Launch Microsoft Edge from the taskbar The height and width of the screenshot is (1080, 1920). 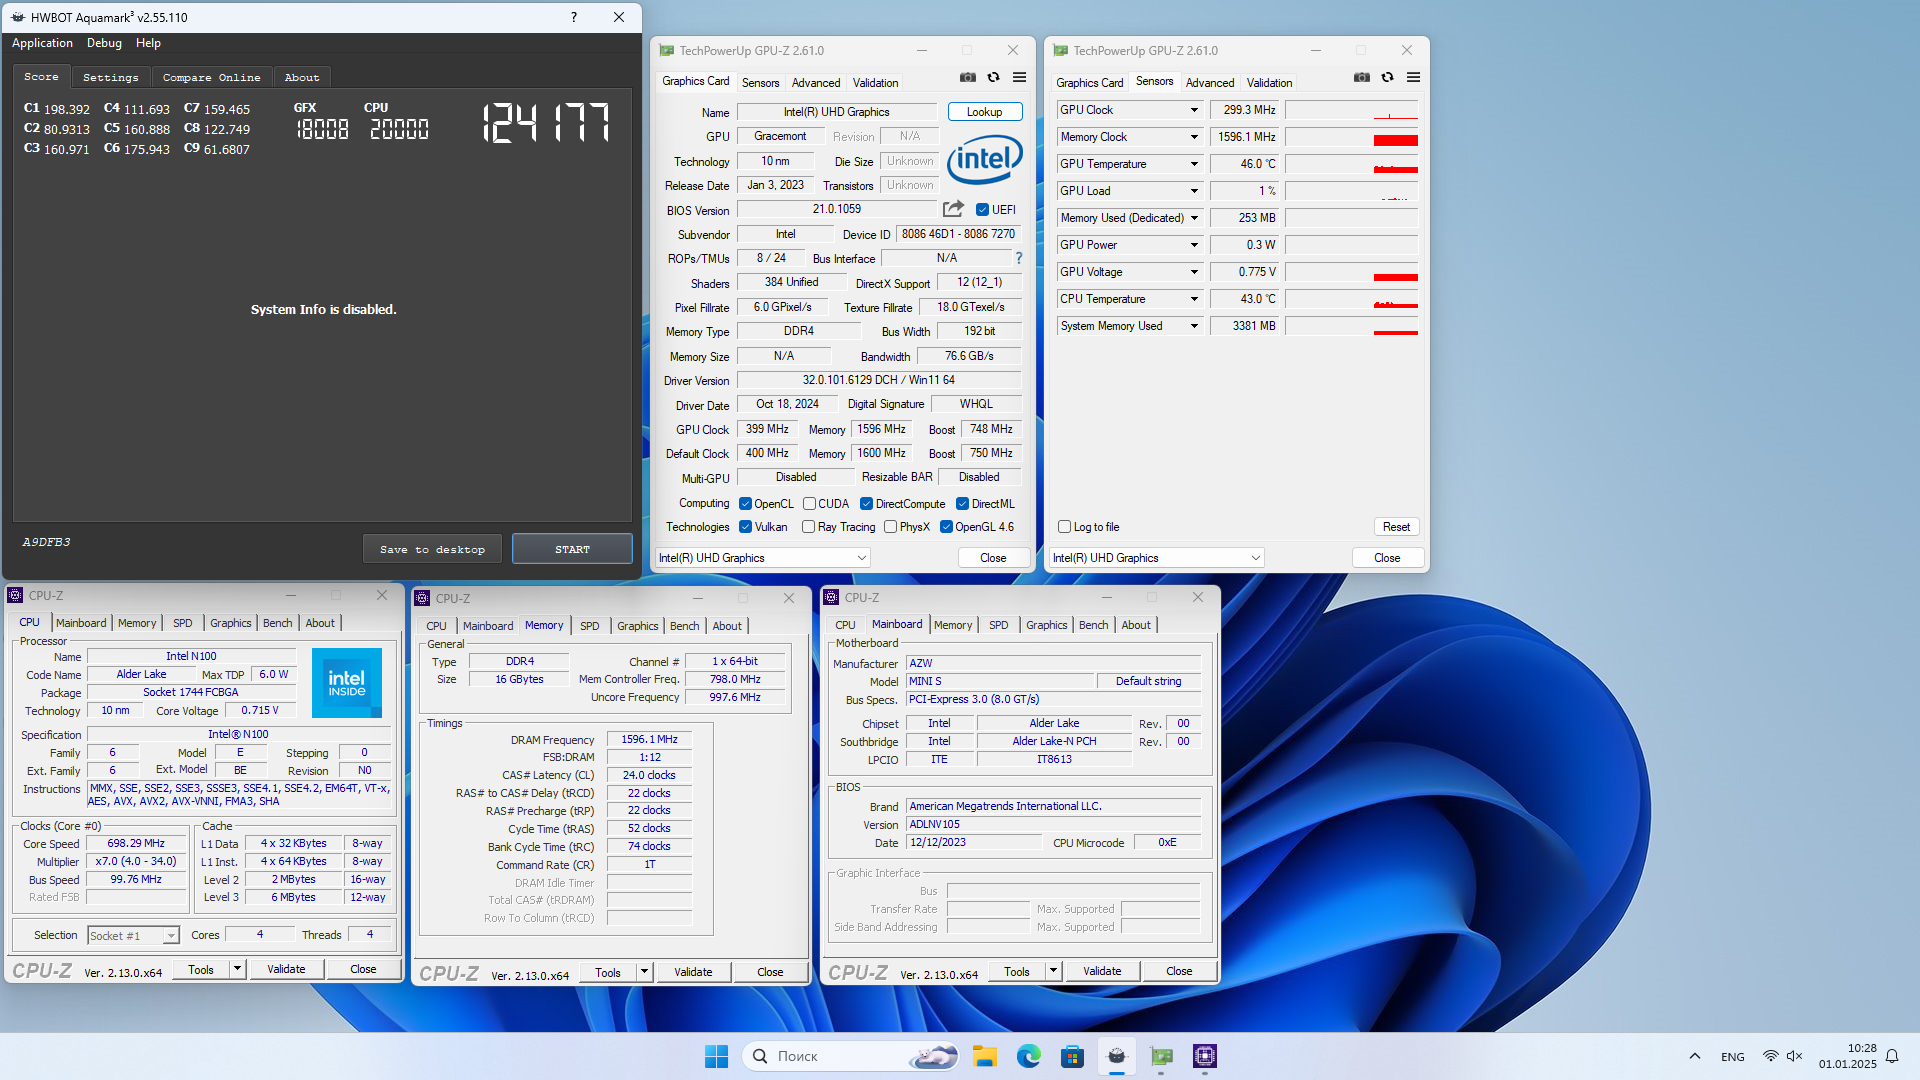coord(1028,1056)
